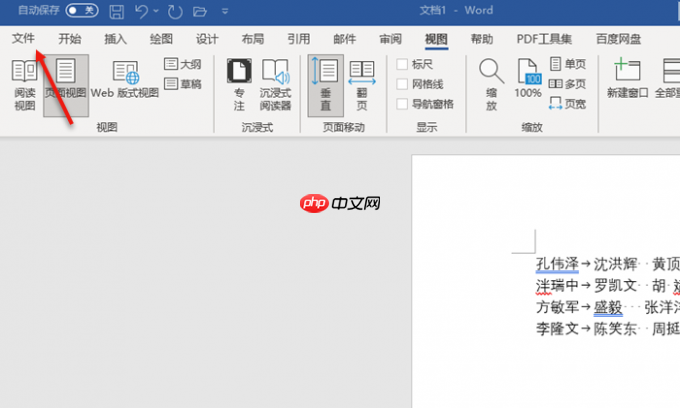
Task: Click the name 李隆文 in document
Action: pos(557,329)
